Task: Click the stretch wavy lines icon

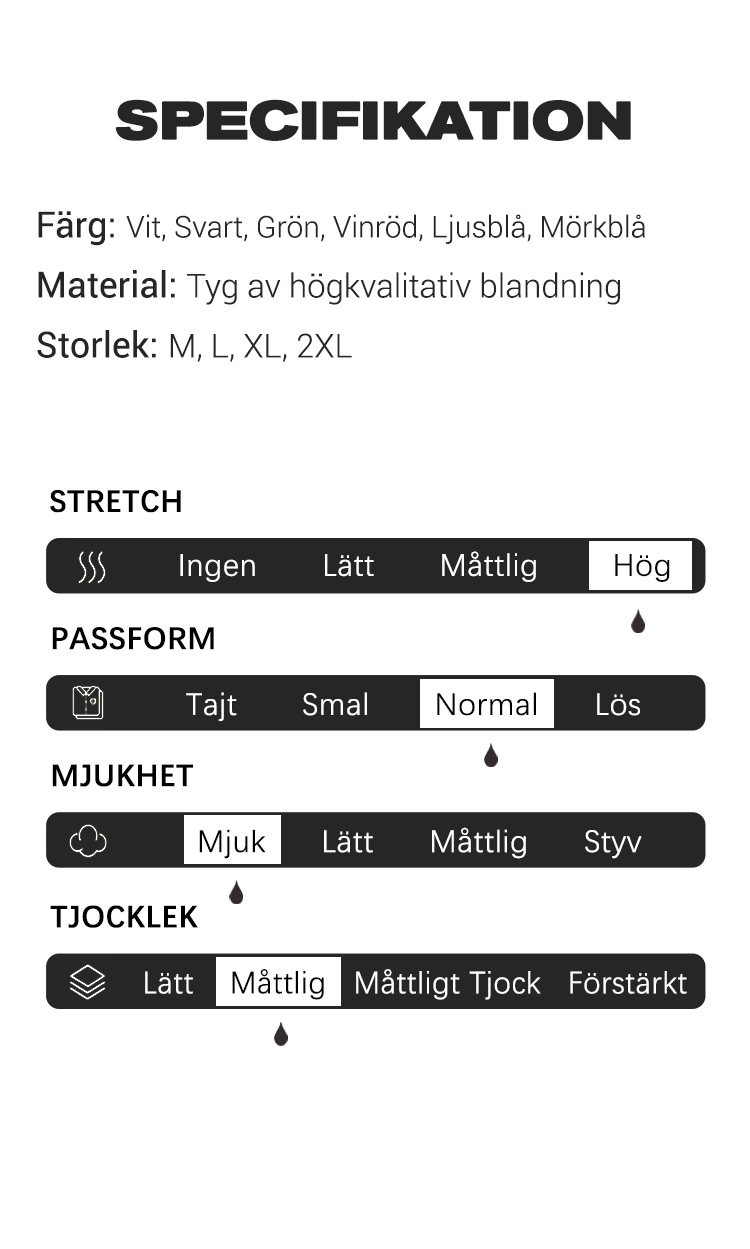Action: pos(91,567)
